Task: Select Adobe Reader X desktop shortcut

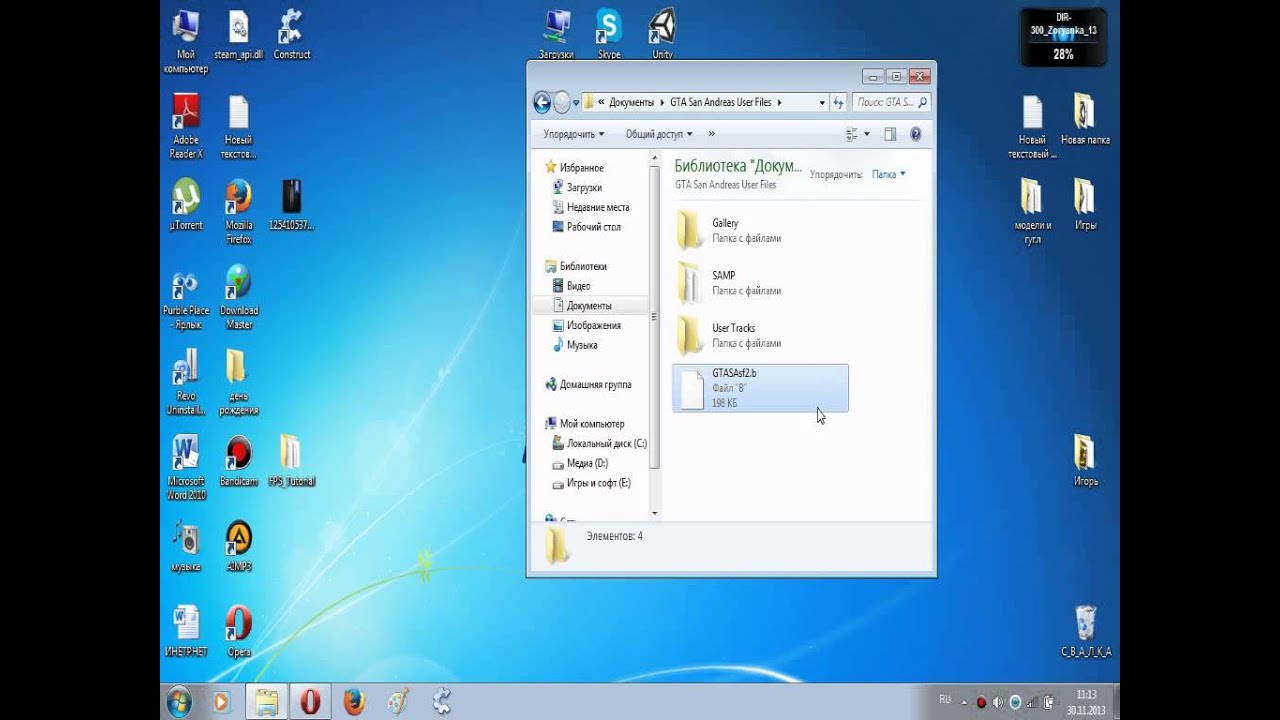Action: point(186,126)
